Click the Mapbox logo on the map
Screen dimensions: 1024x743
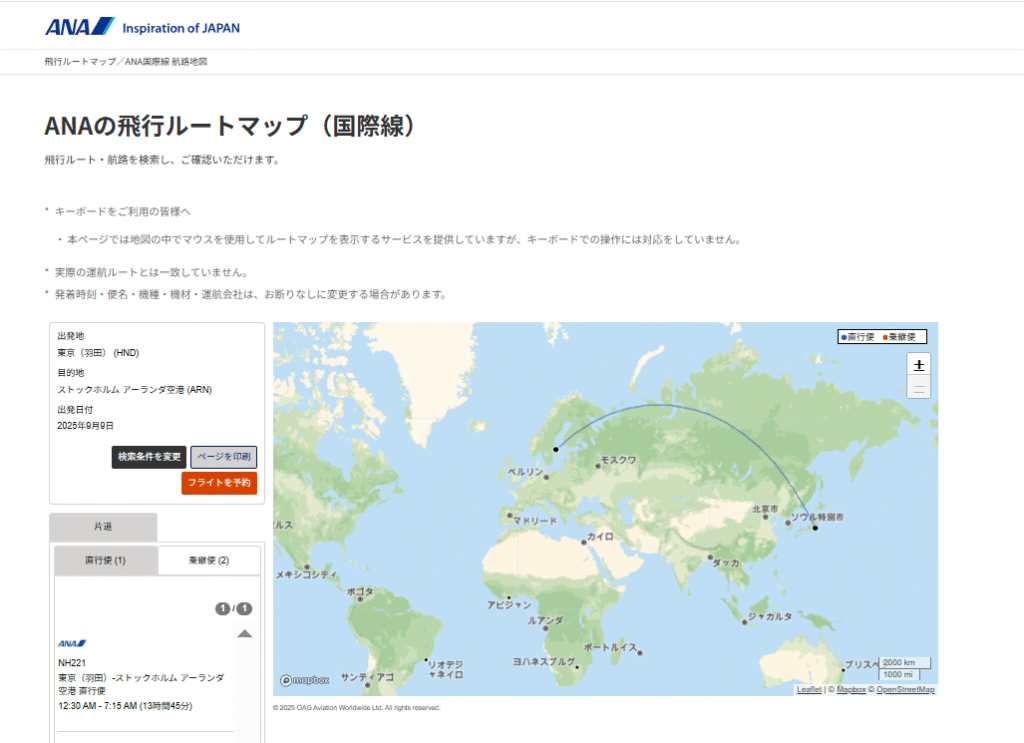coord(304,680)
